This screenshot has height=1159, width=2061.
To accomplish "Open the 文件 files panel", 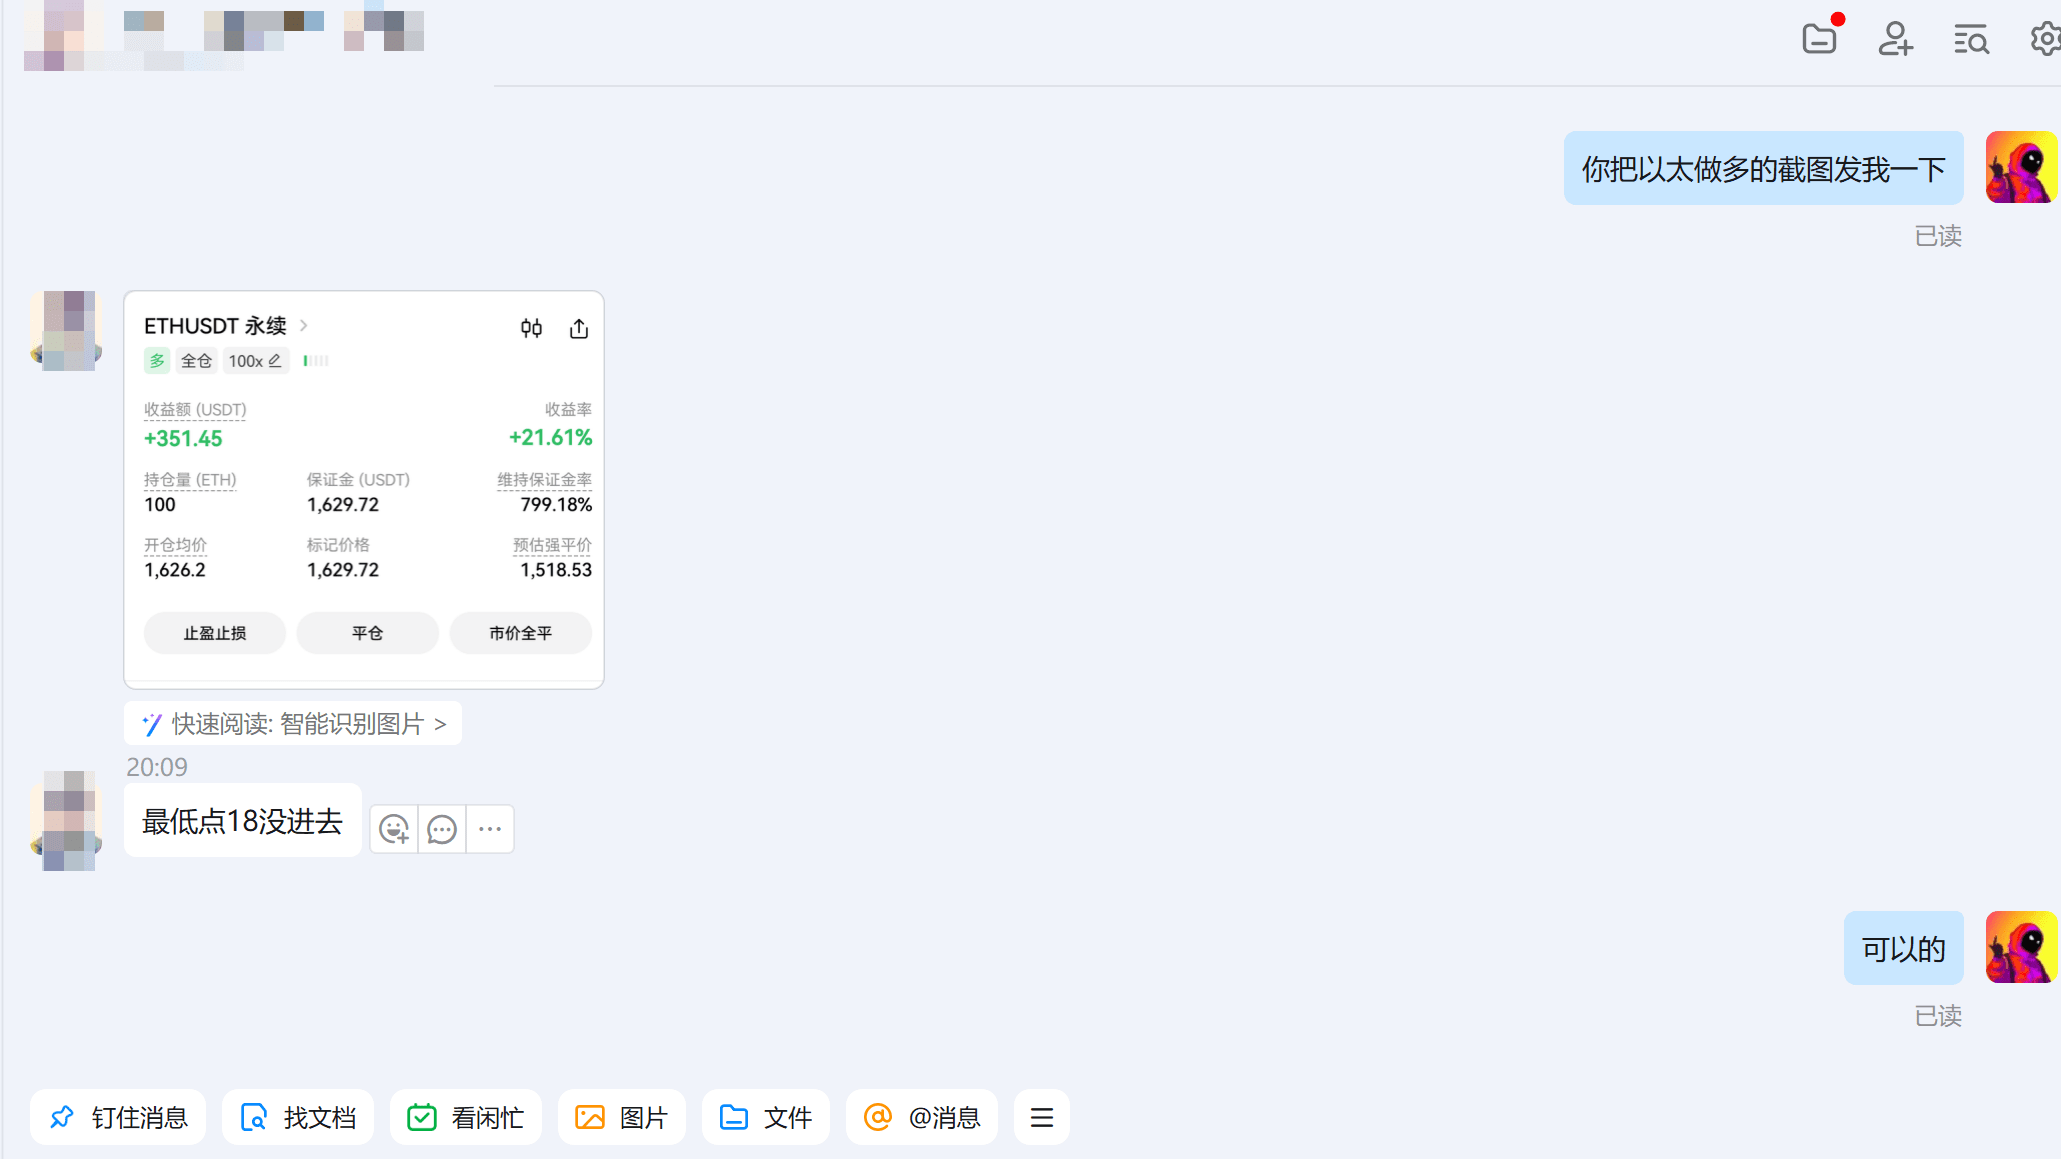I will coord(765,1117).
